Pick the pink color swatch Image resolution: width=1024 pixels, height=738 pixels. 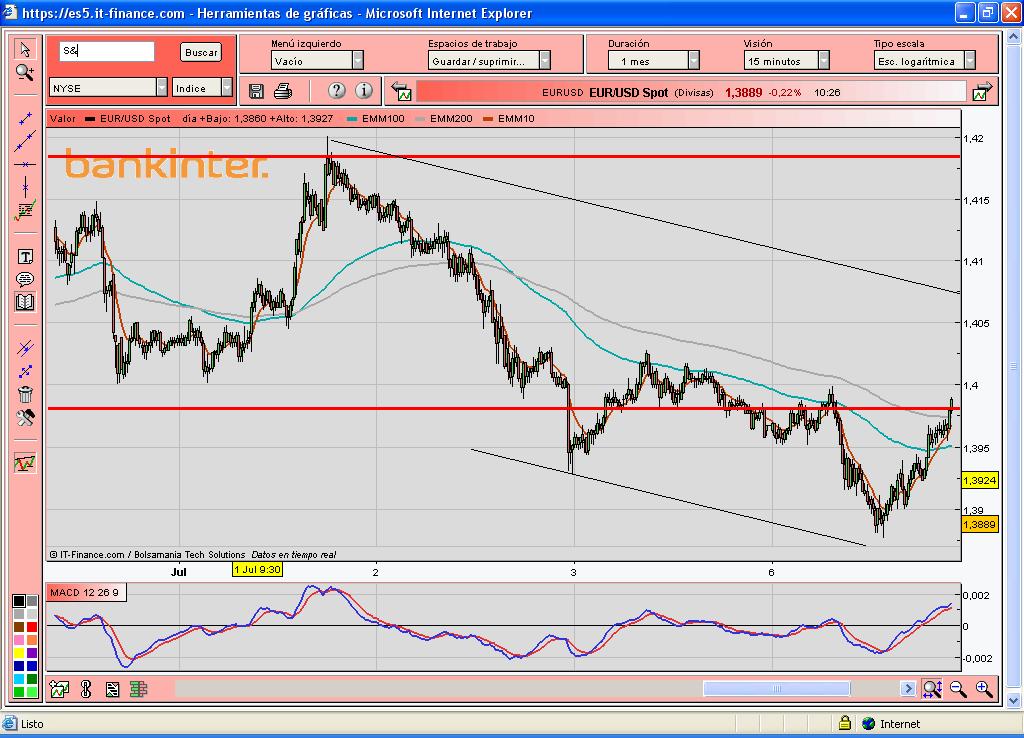(x=19, y=640)
